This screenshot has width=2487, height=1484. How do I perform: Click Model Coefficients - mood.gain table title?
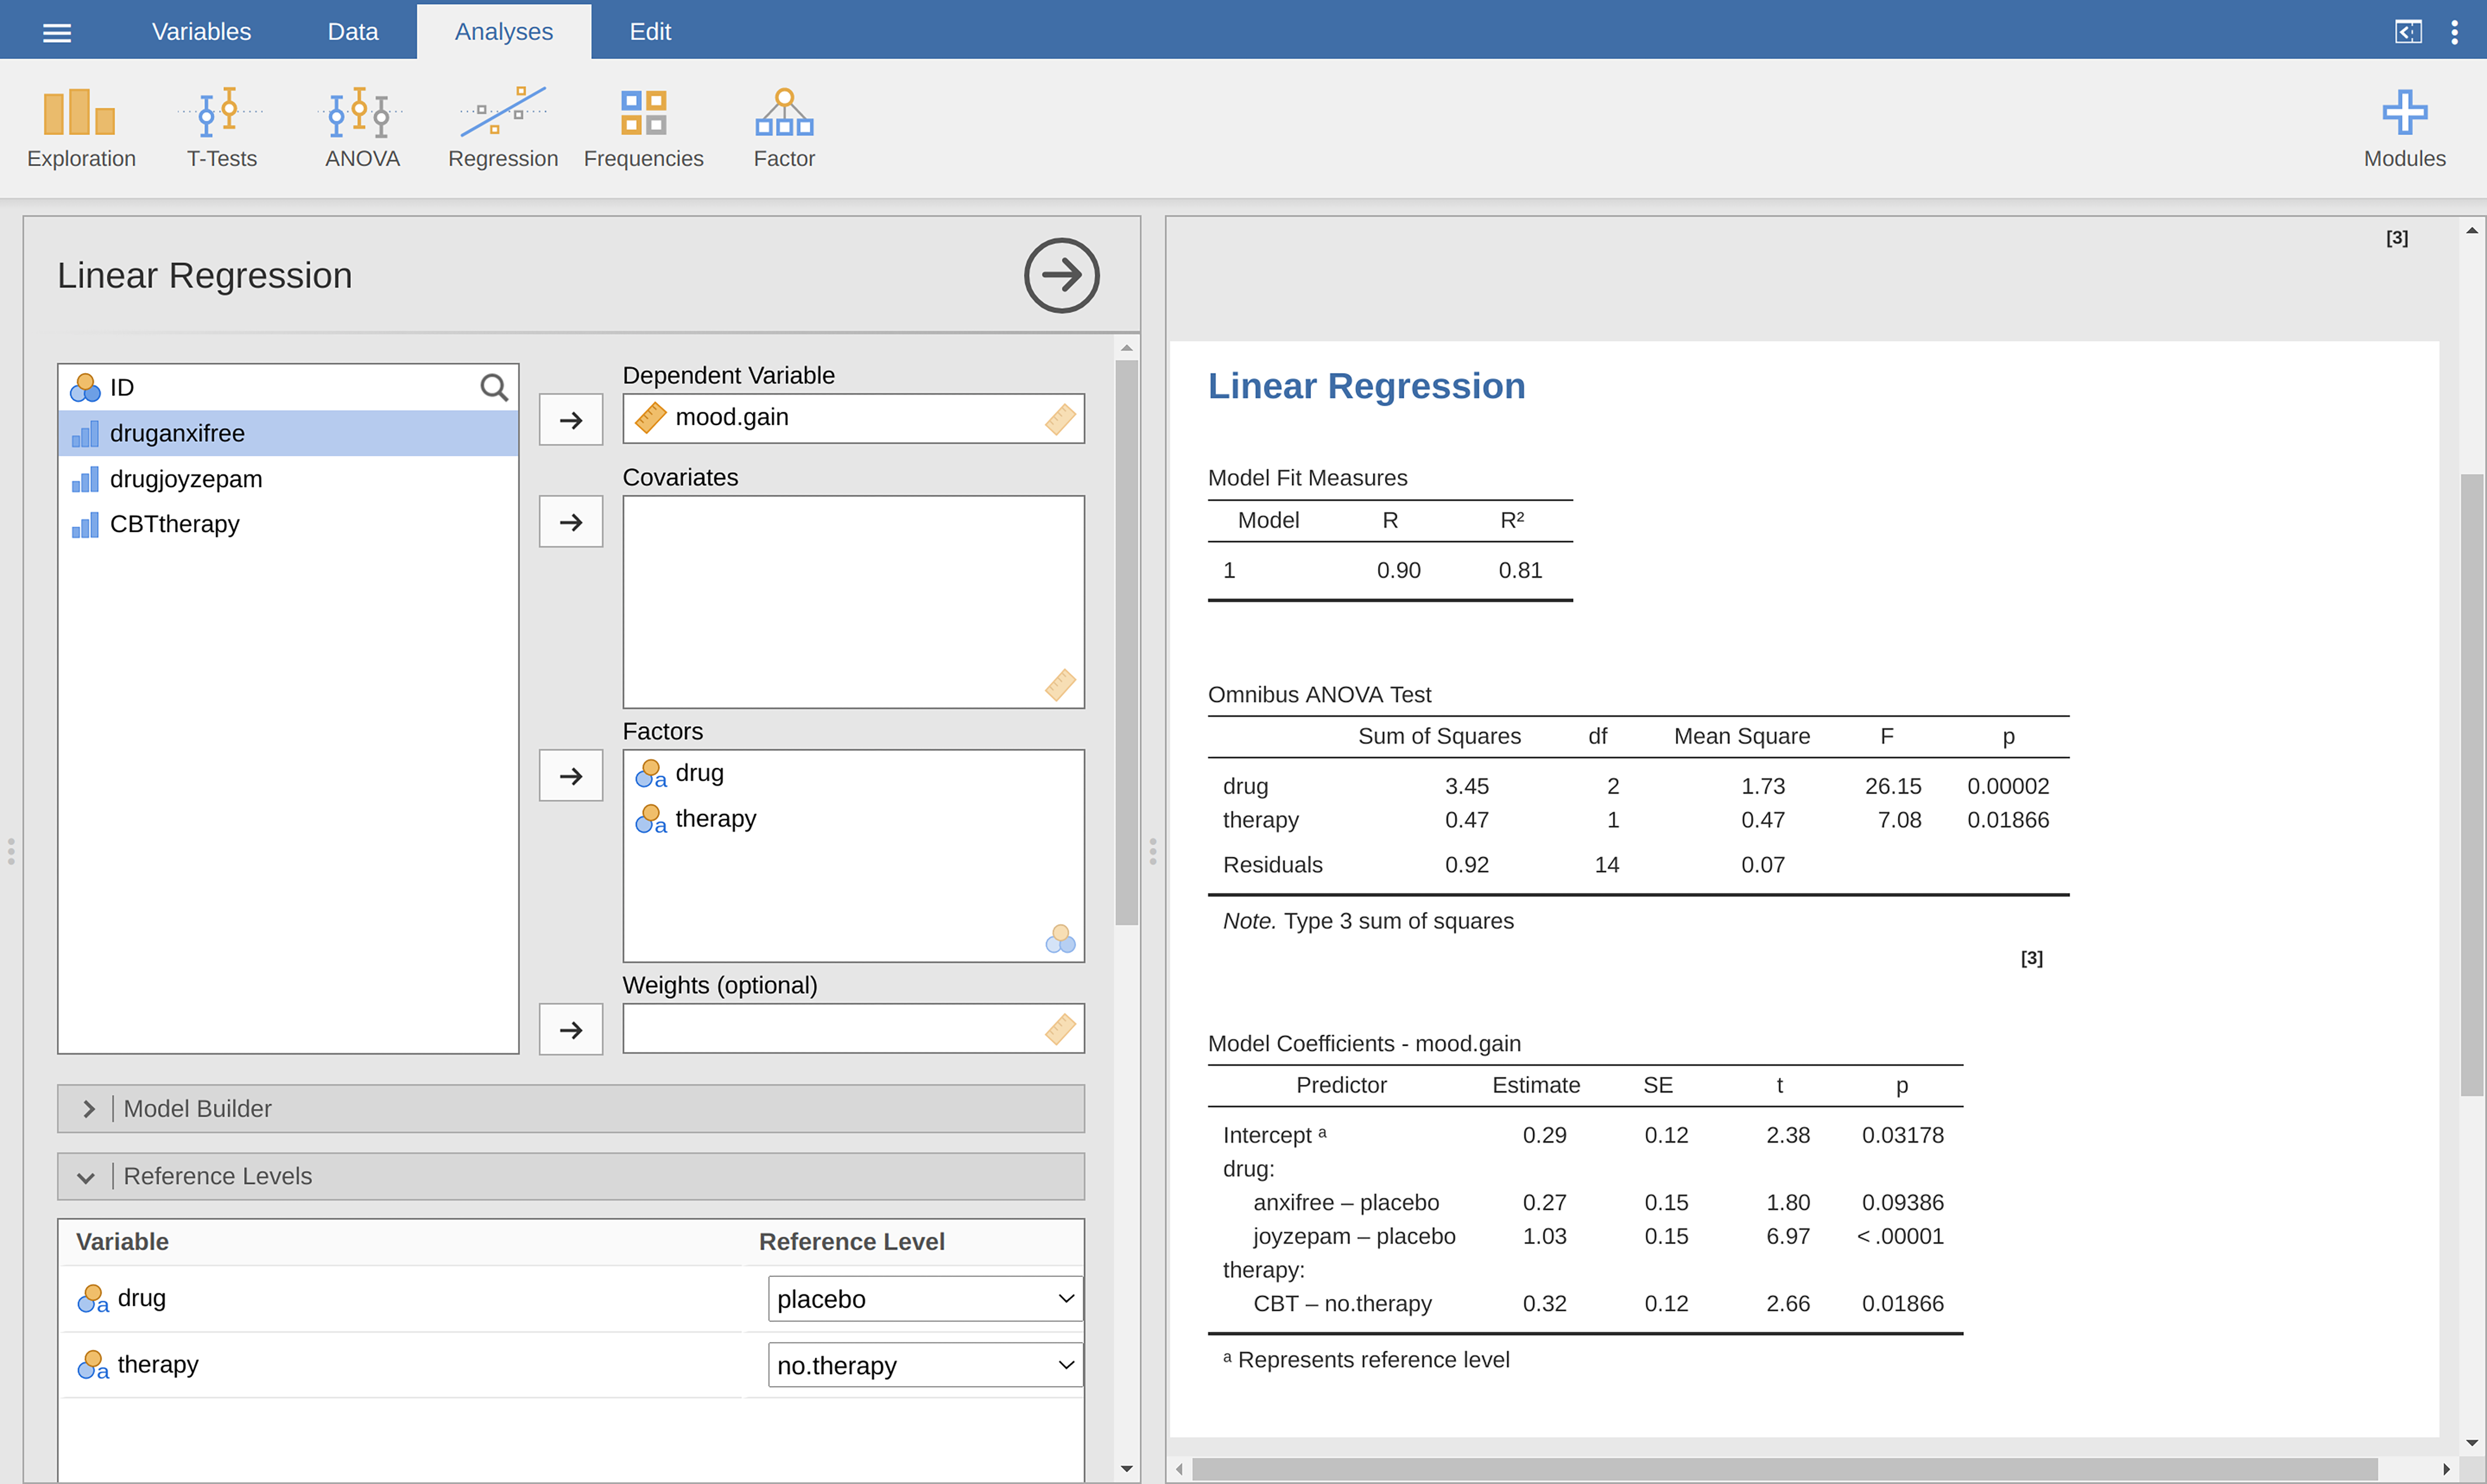click(1364, 1044)
